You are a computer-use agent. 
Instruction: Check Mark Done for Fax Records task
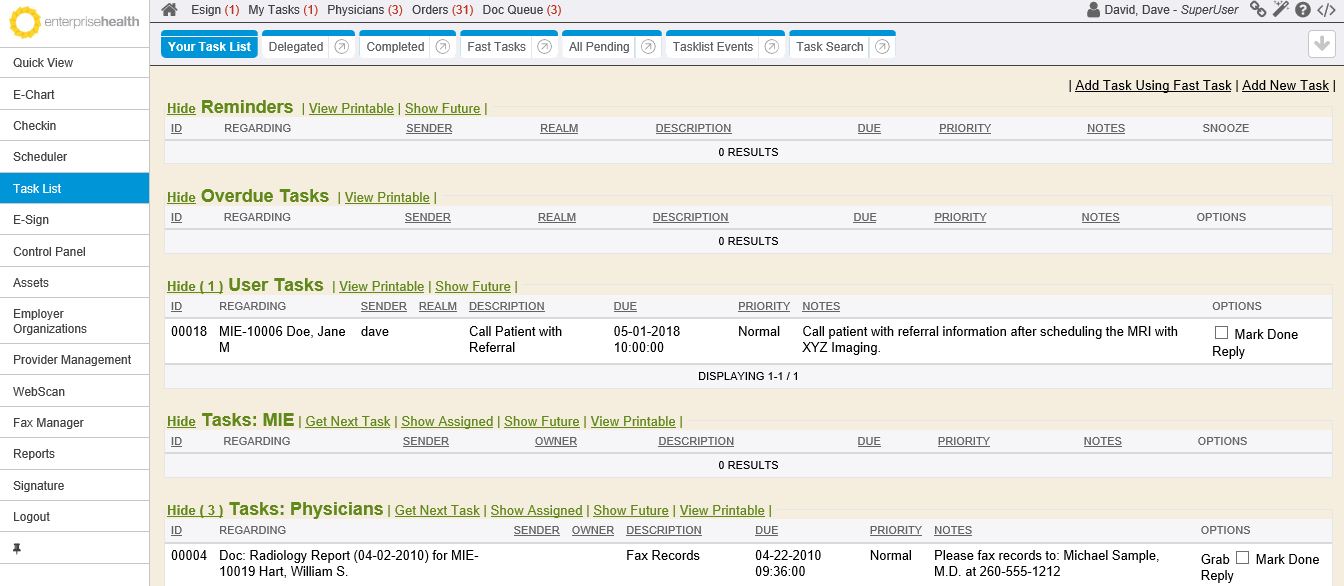[x=1243, y=558]
